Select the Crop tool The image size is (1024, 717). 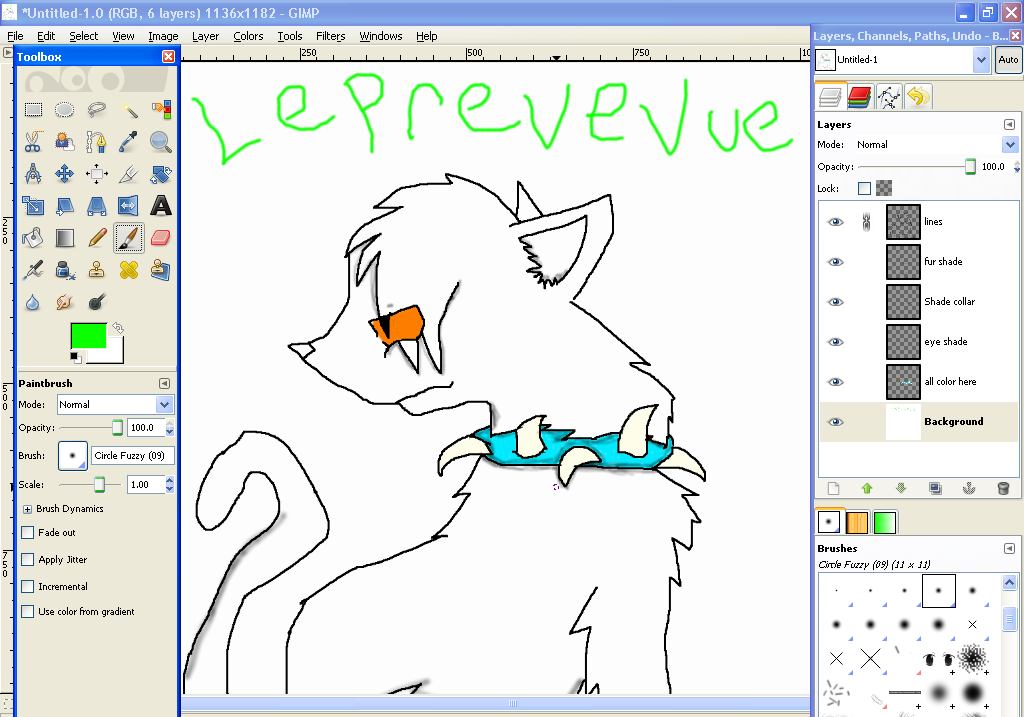coord(129,174)
